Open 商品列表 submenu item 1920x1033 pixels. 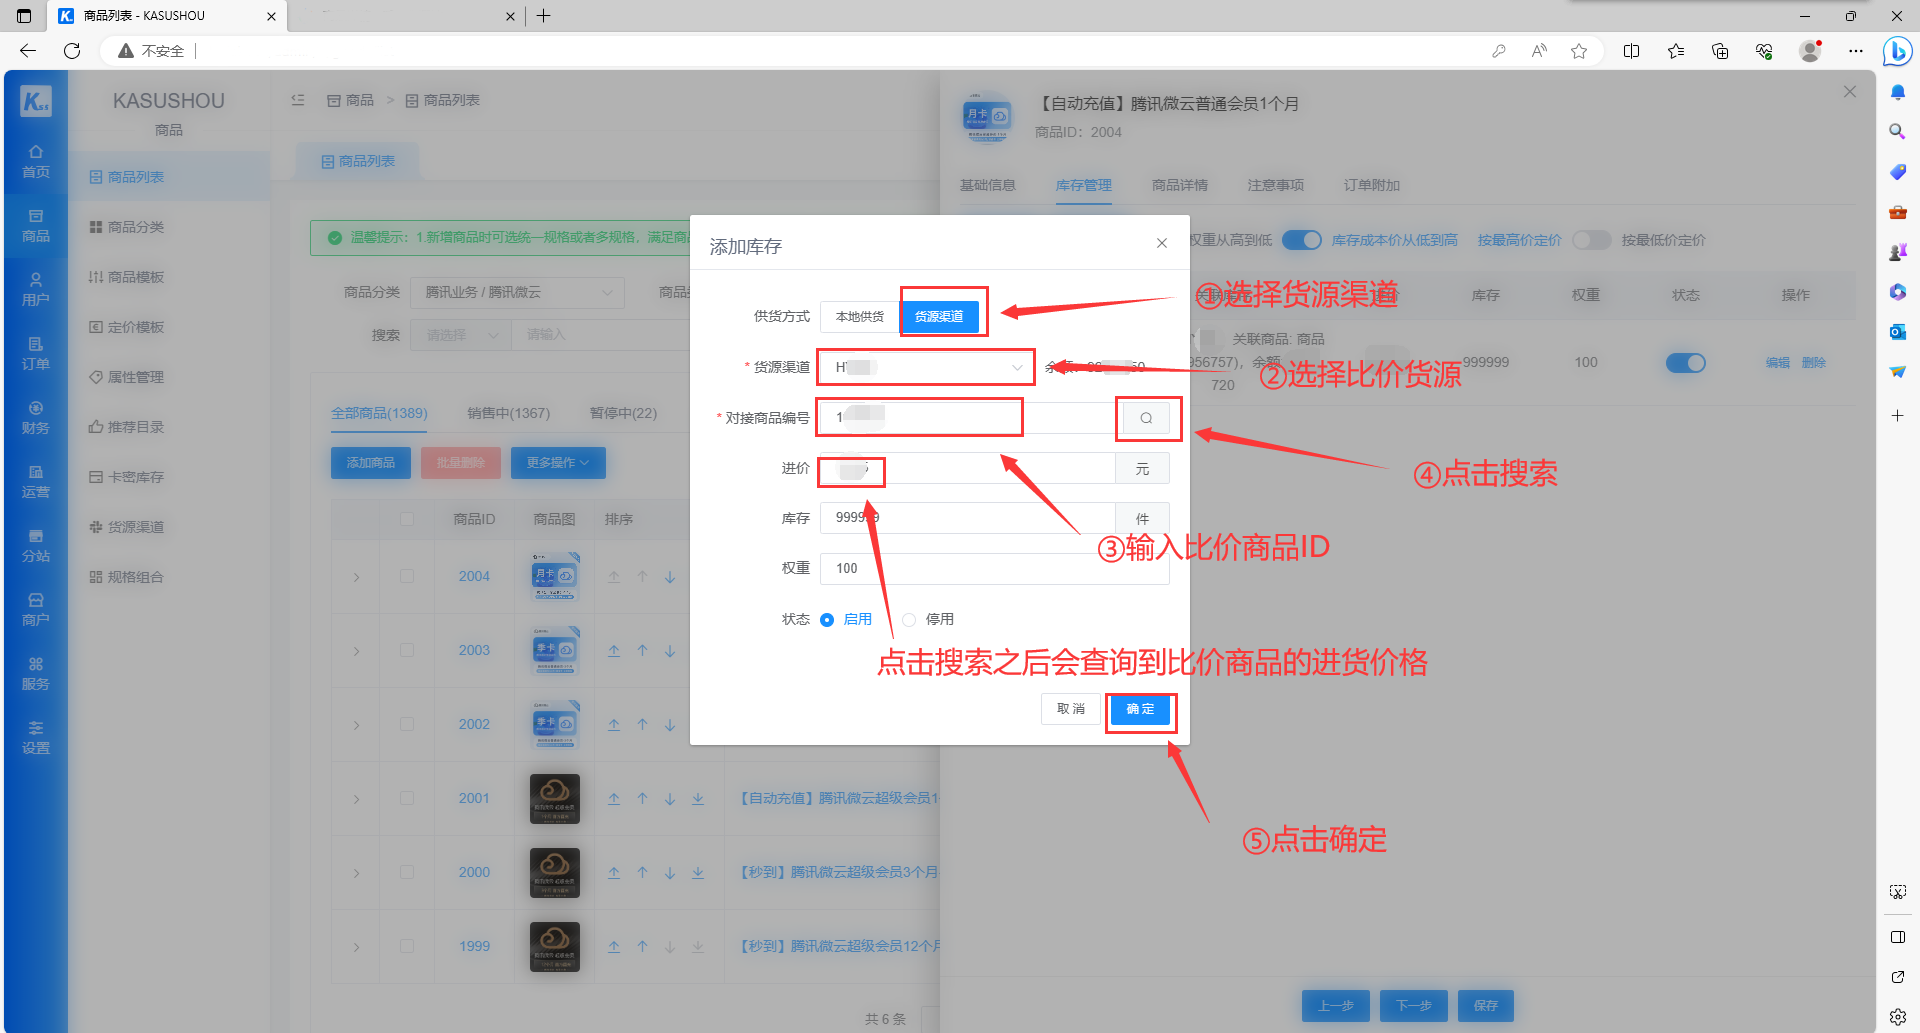(x=169, y=177)
